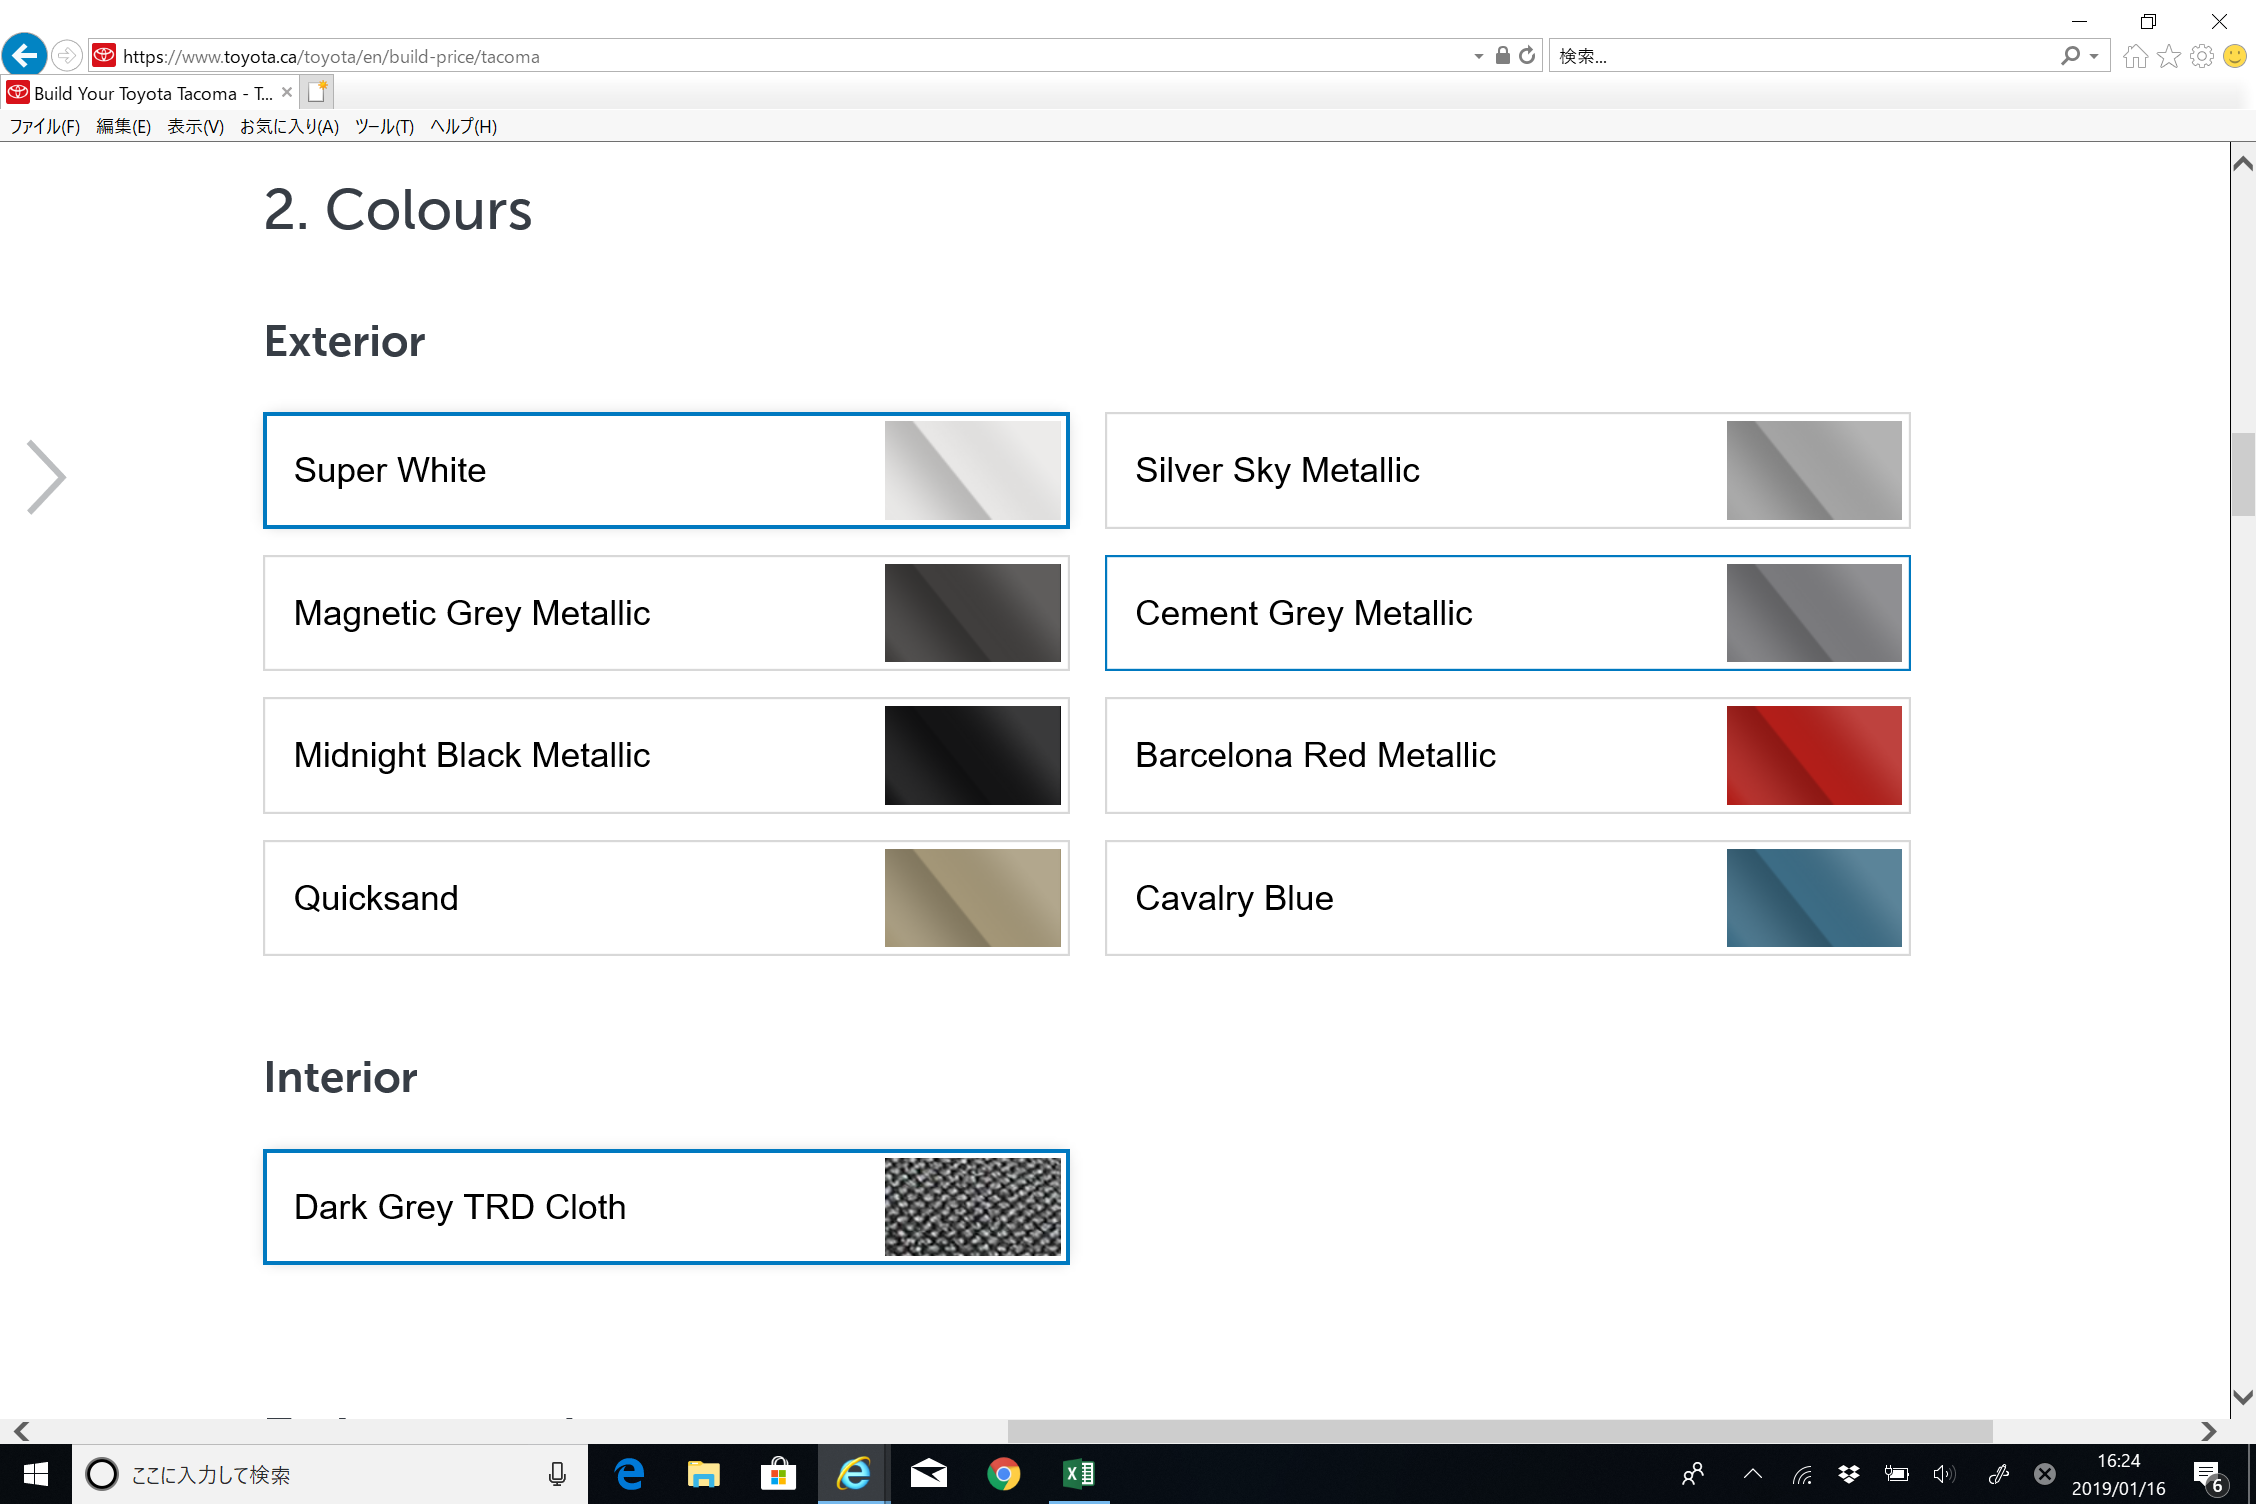Open a new tab button
The image size is (2256, 1504).
point(317,93)
